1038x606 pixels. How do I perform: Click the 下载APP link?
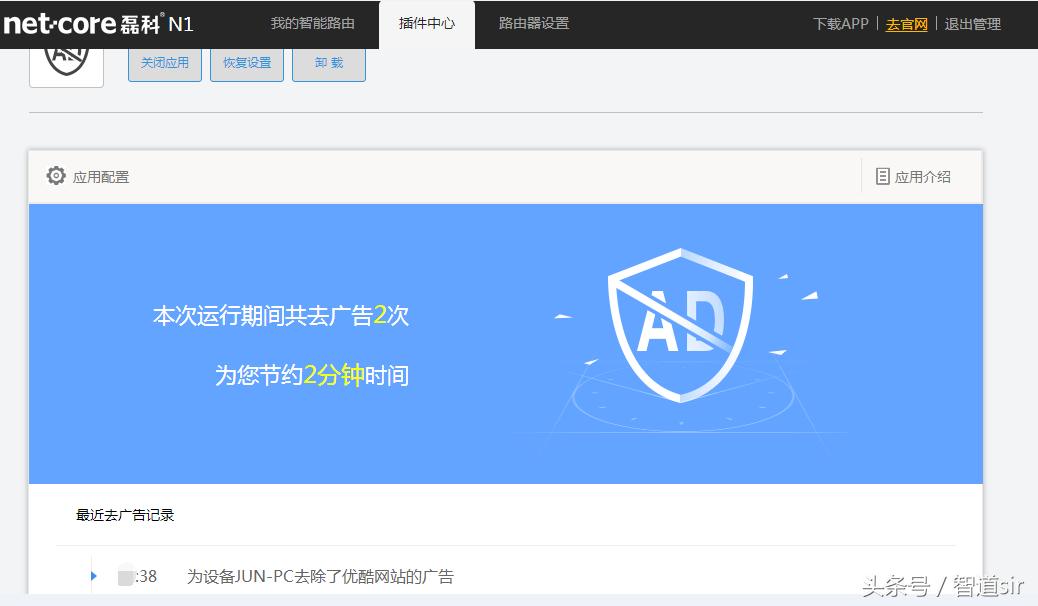(x=839, y=24)
